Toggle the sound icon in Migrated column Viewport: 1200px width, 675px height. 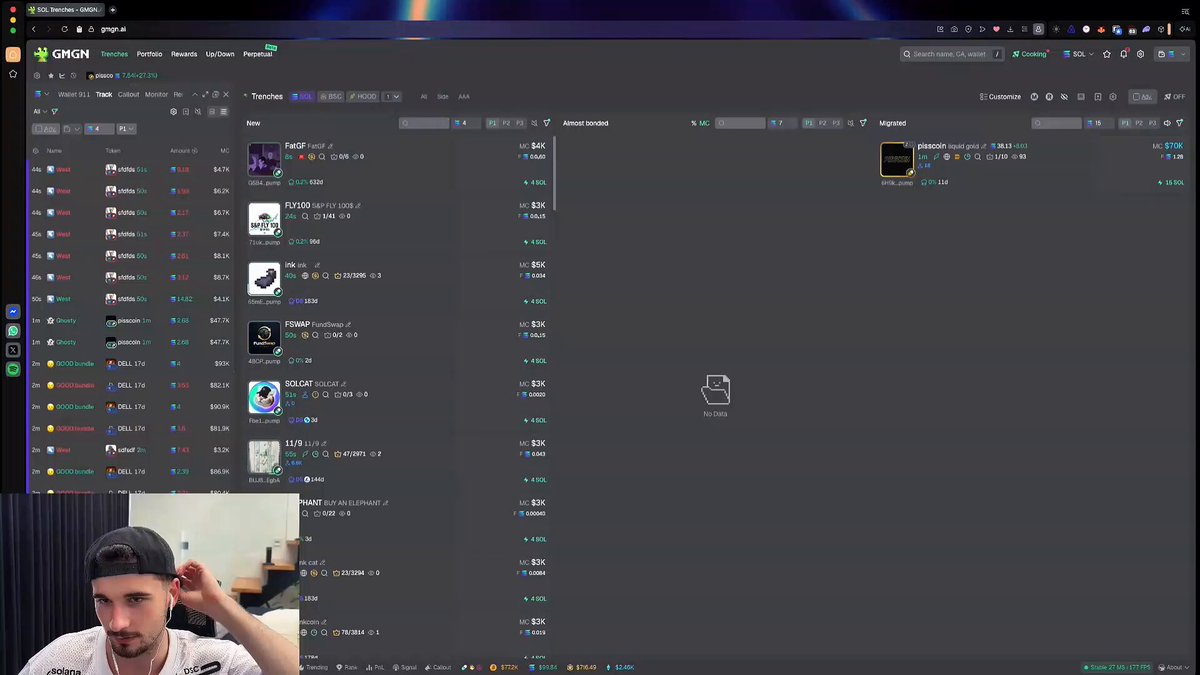(x=1167, y=123)
